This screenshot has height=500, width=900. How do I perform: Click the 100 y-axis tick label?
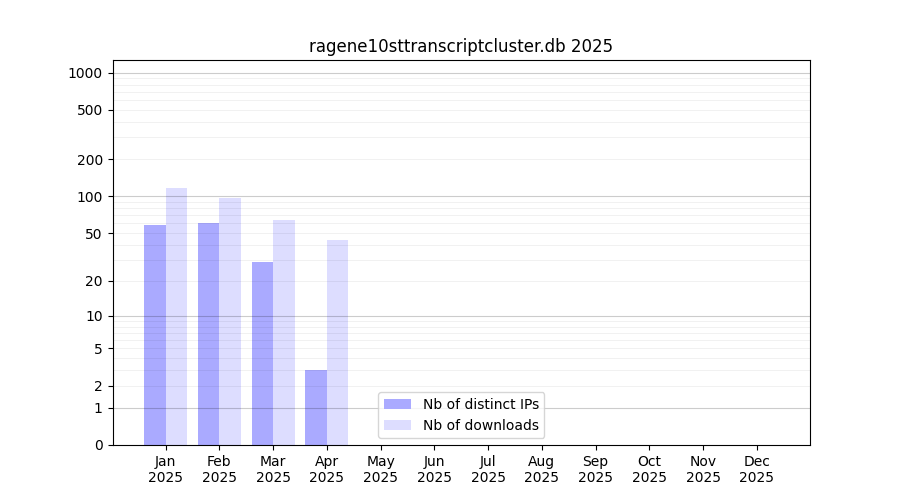click(90, 197)
